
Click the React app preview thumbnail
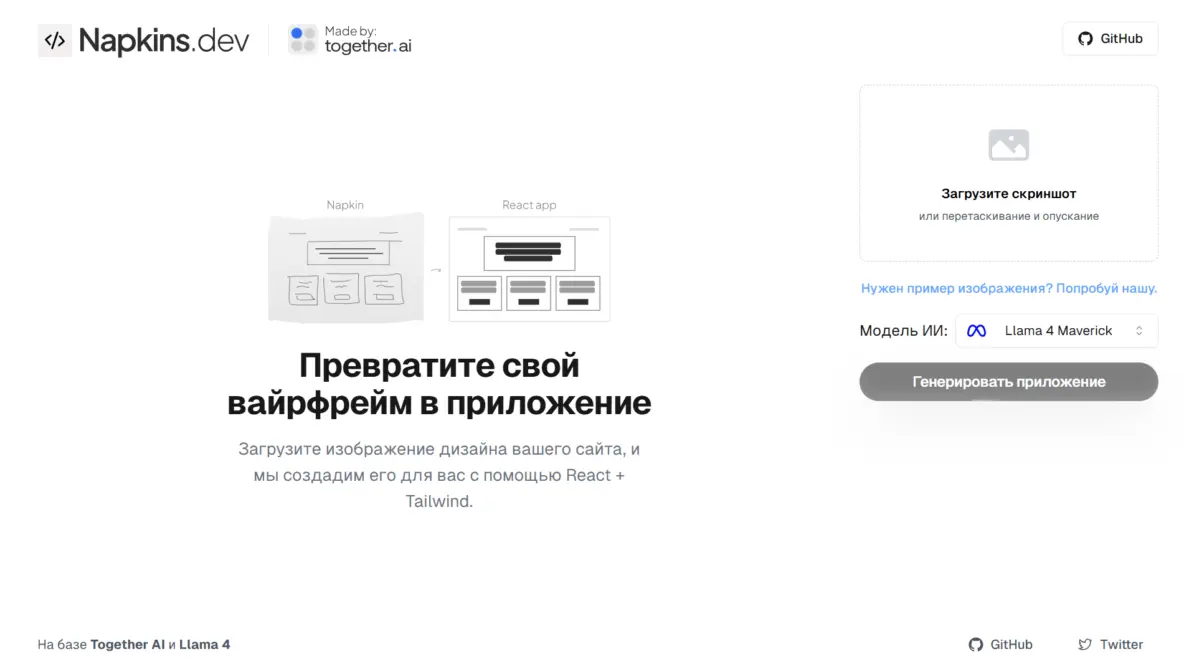pos(529,269)
